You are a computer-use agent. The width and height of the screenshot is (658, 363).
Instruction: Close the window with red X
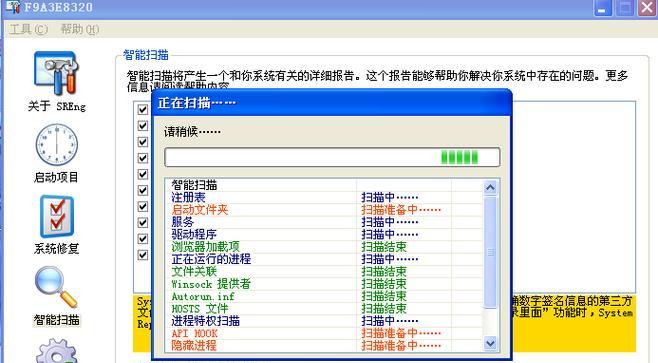648,8
